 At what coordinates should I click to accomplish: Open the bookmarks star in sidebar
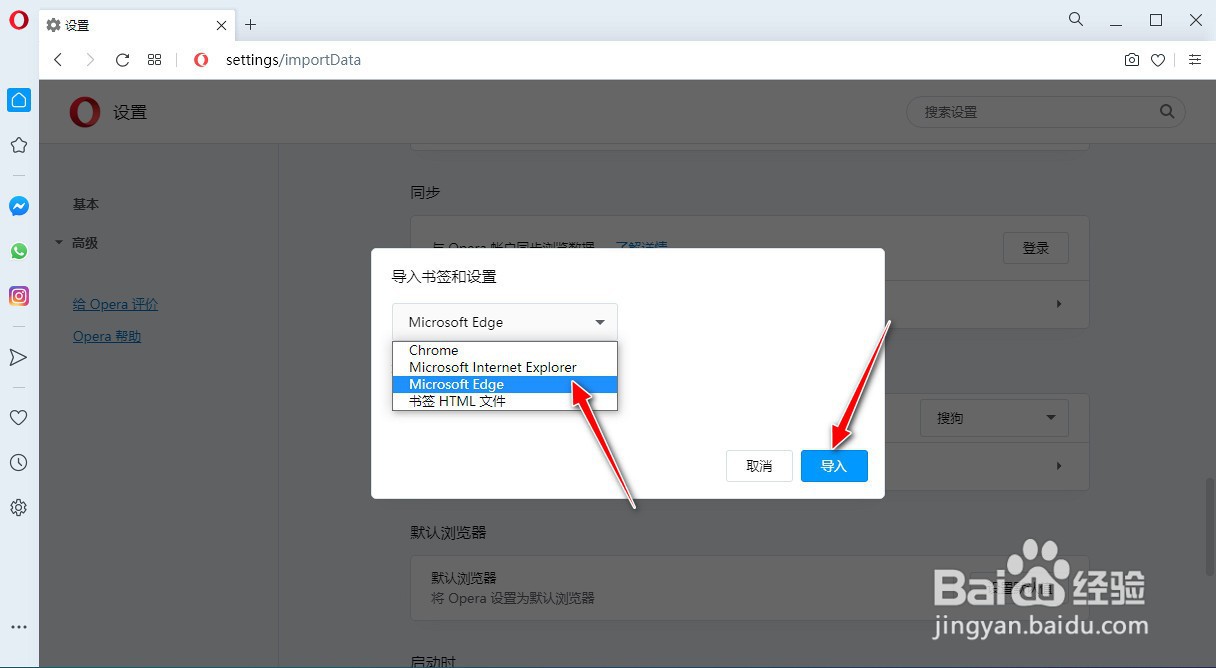pos(18,145)
